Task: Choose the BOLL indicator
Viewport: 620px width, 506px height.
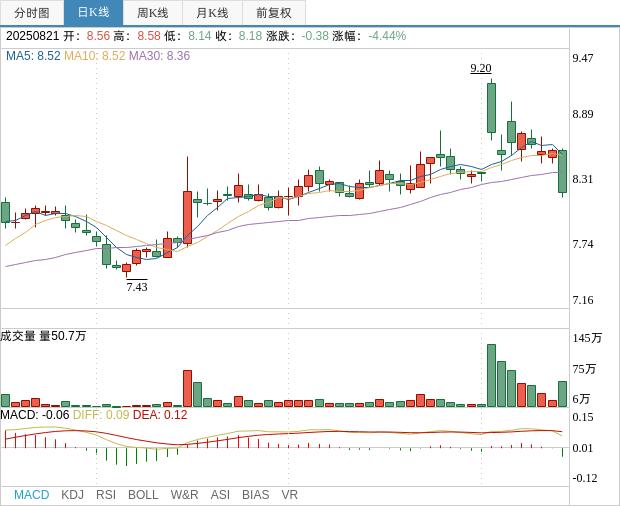Action: pos(143,495)
